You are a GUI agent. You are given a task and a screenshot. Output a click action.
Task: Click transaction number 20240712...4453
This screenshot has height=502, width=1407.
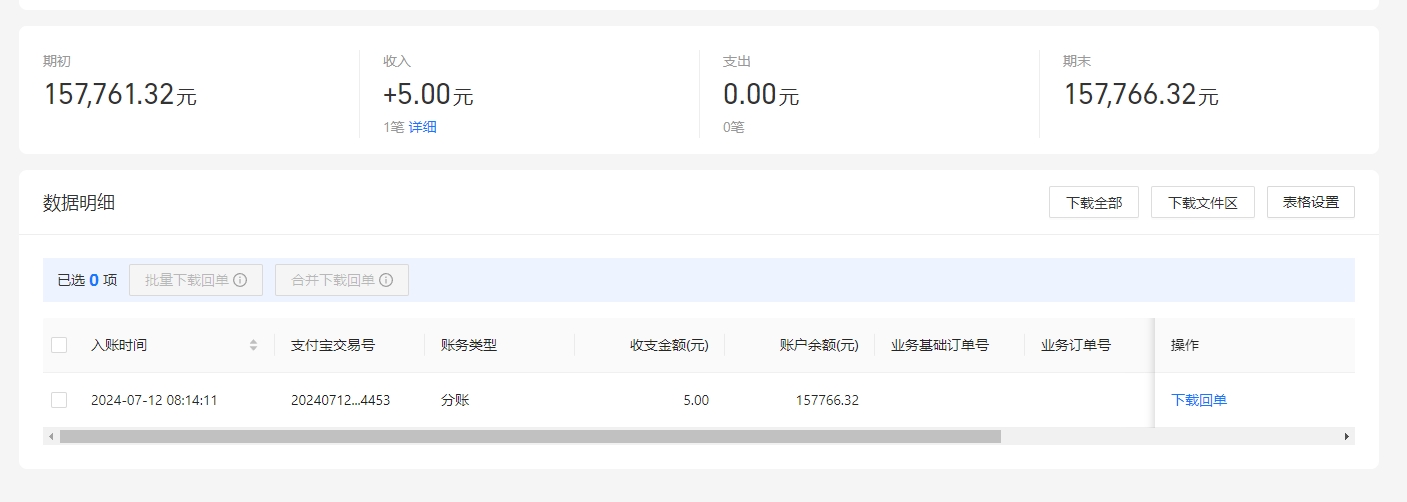click(x=340, y=400)
